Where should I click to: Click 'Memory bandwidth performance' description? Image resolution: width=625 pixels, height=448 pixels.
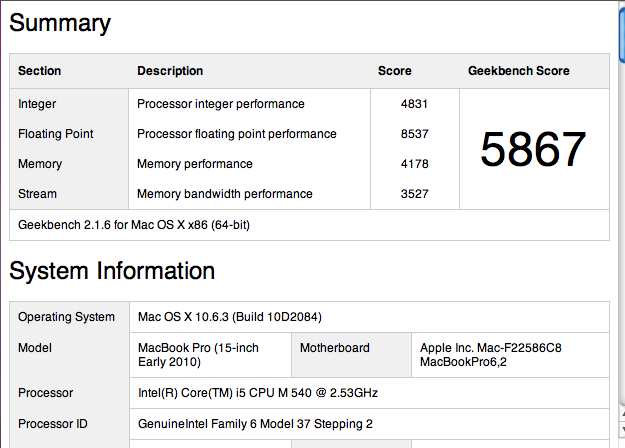pyautogui.click(x=225, y=194)
